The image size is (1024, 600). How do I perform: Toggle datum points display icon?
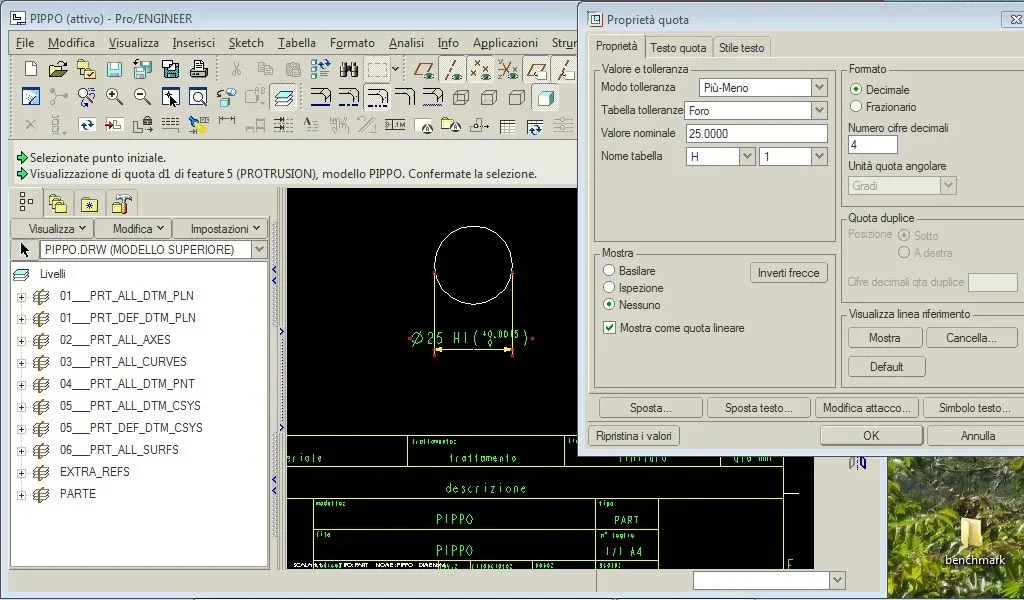480,69
